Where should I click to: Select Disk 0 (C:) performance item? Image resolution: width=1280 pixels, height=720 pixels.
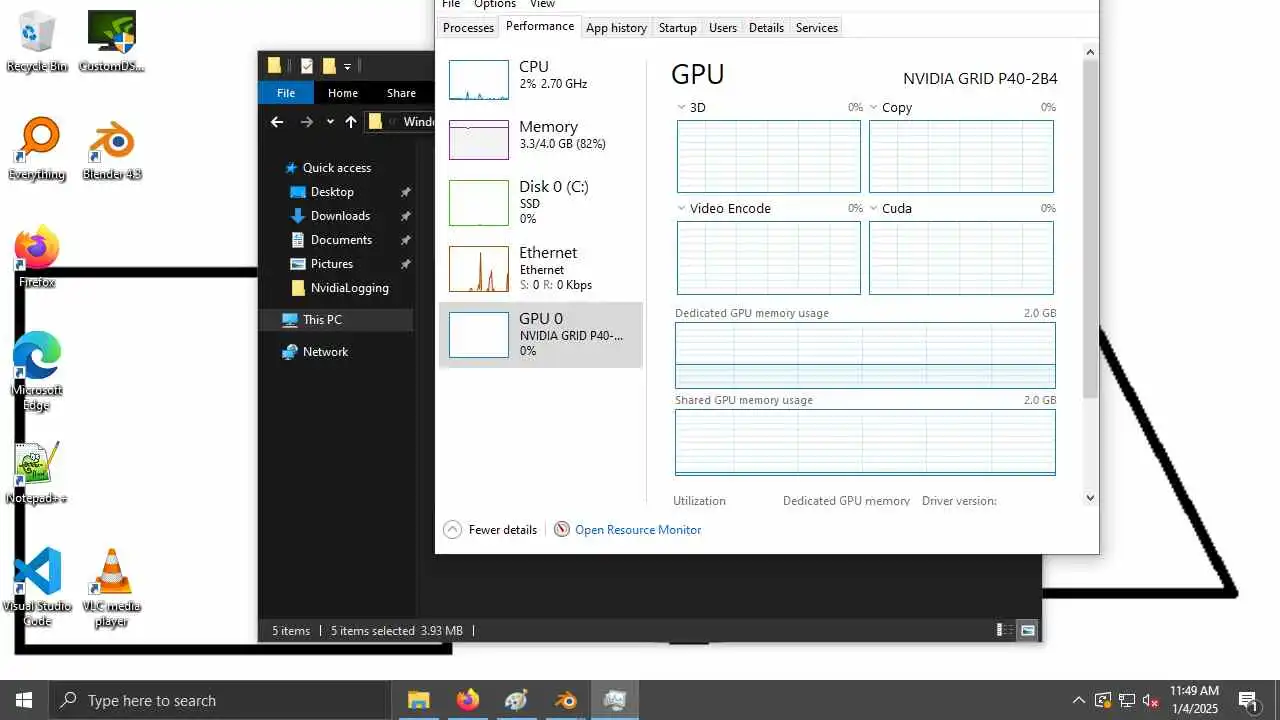coord(541,202)
